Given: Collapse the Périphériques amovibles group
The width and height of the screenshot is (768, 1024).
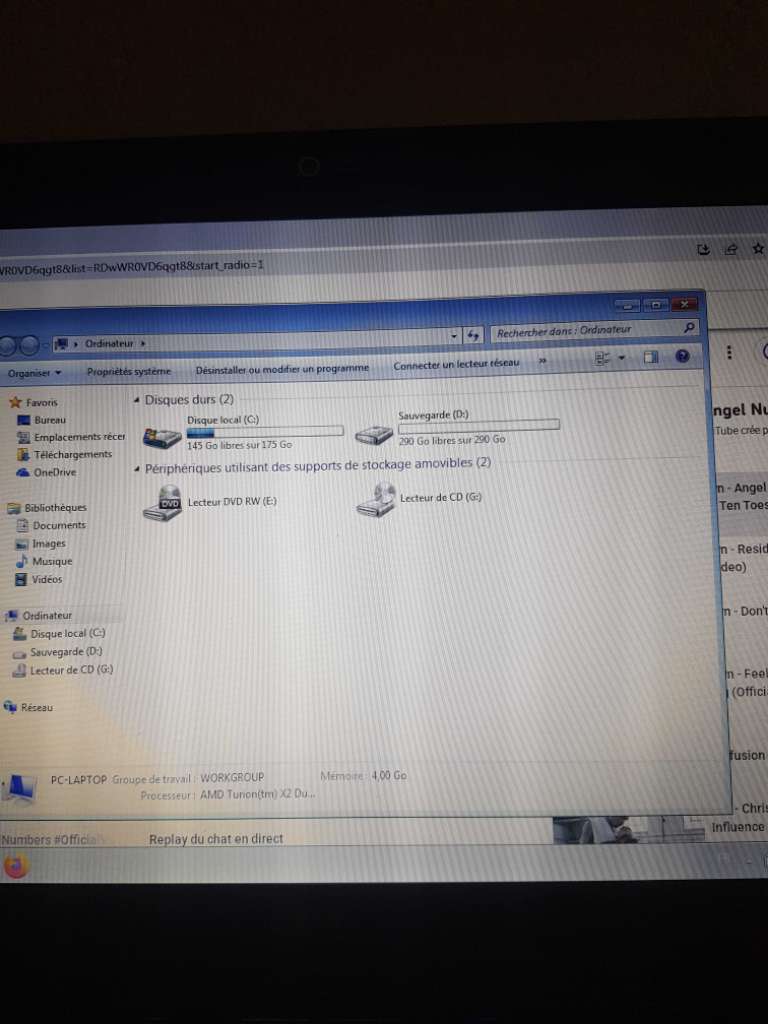Looking at the screenshot, I should pos(137,469).
